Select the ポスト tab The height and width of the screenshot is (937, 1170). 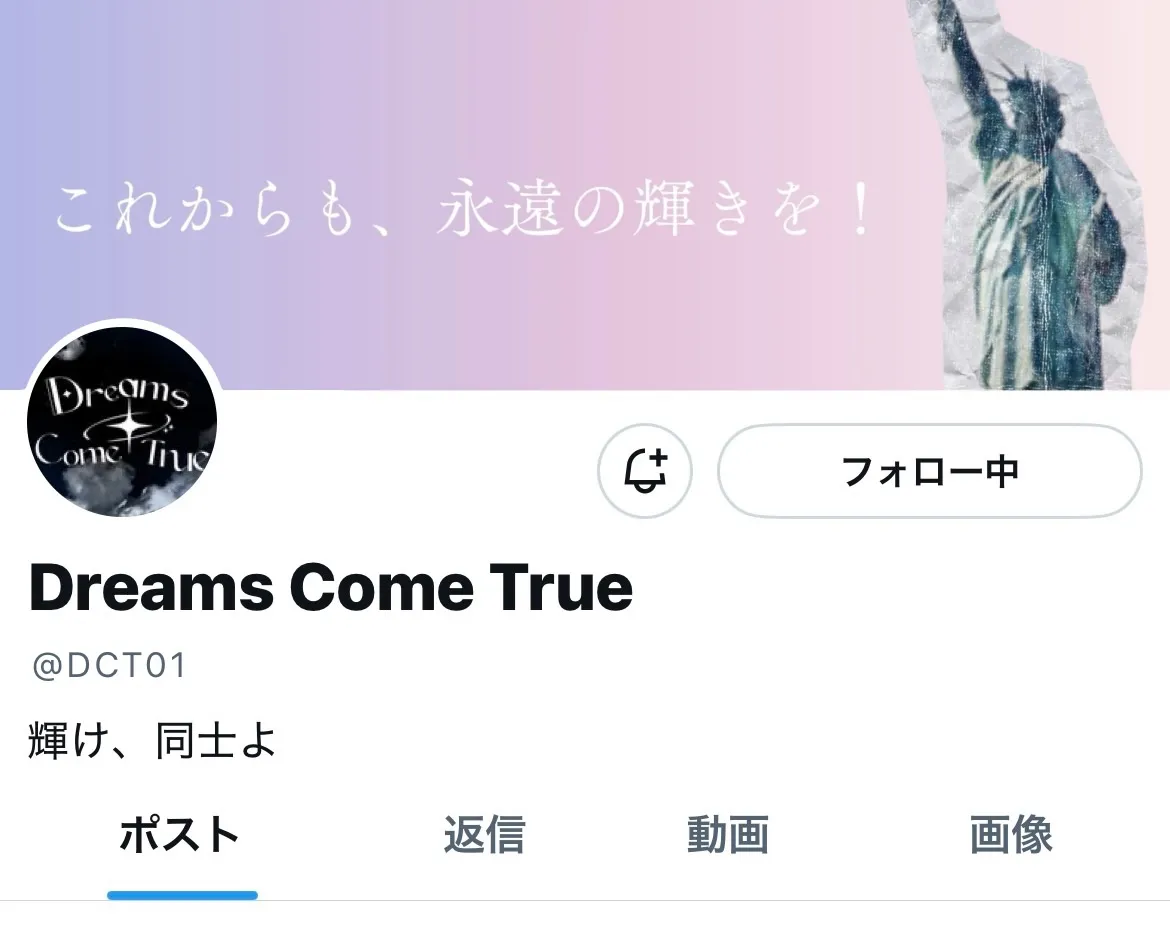(x=180, y=834)
